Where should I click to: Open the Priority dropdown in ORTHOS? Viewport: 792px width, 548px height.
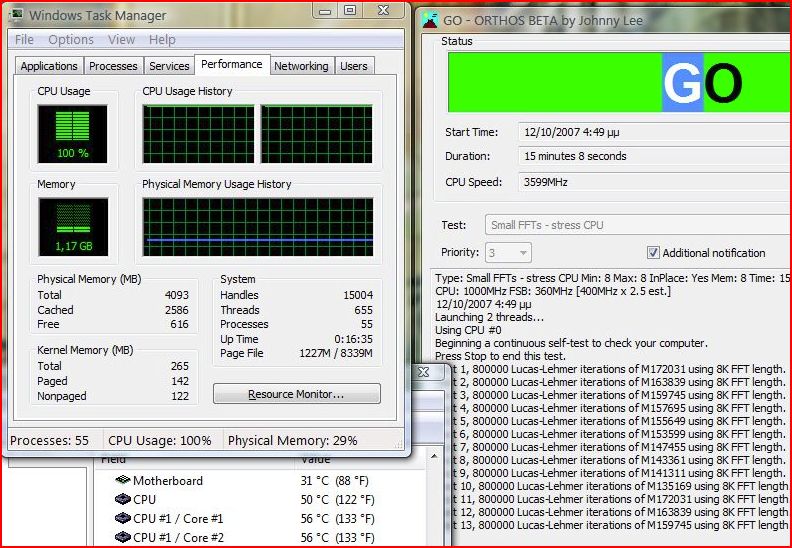click(x=508, y=253)
